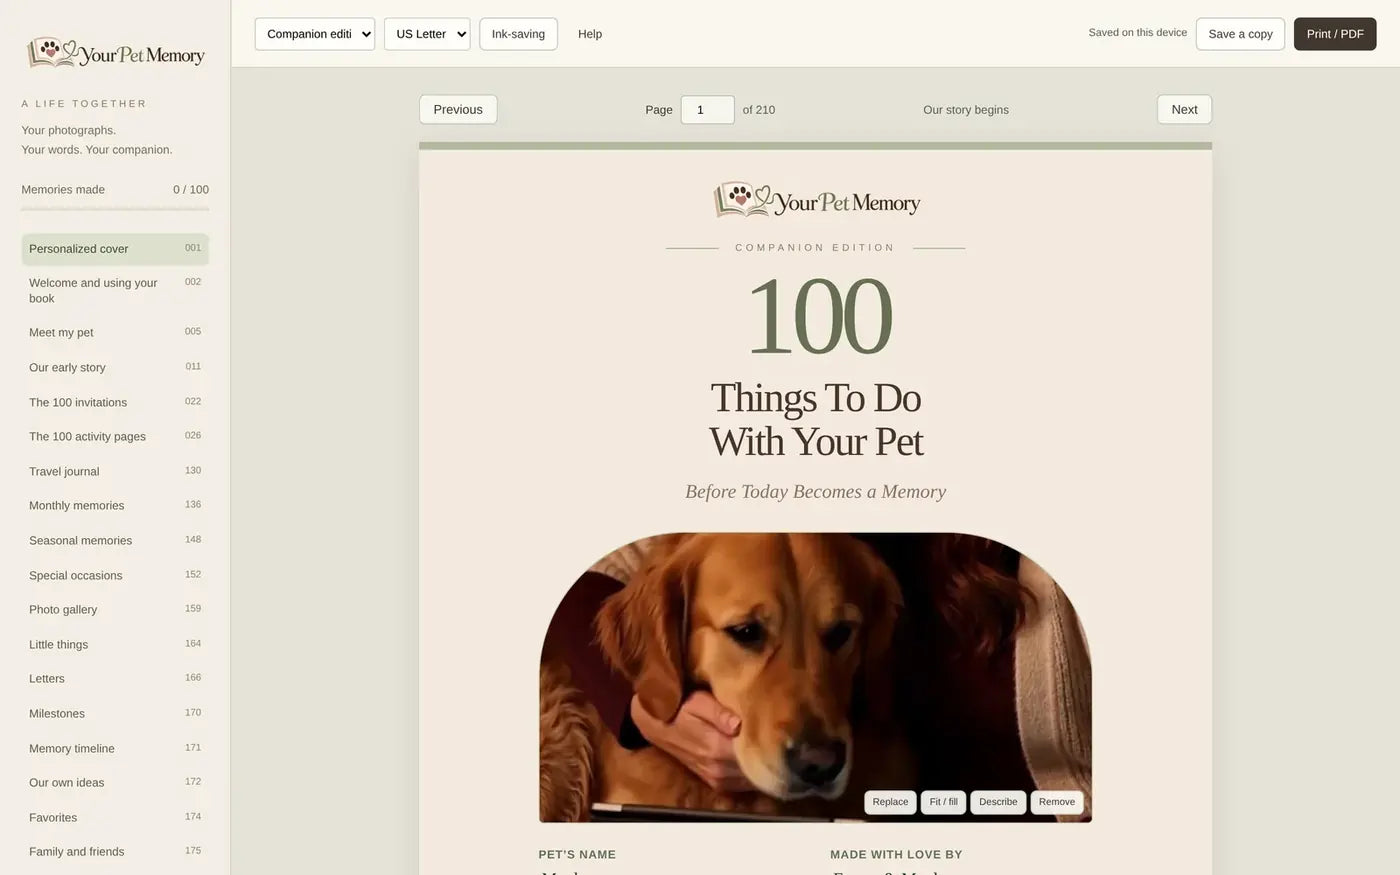Screen dimensions: 1400x875
Task: Click Describe on the cover photo
Action: [x=998, y=802]
